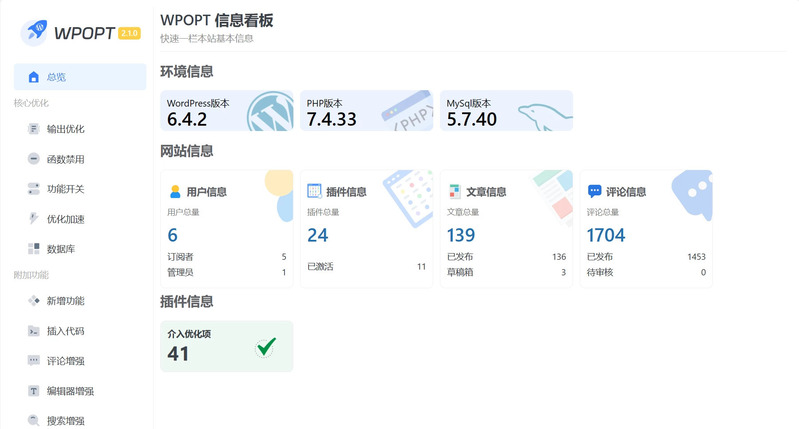
Task: Click the 用户信息 person icon
Action: point(175,191)
